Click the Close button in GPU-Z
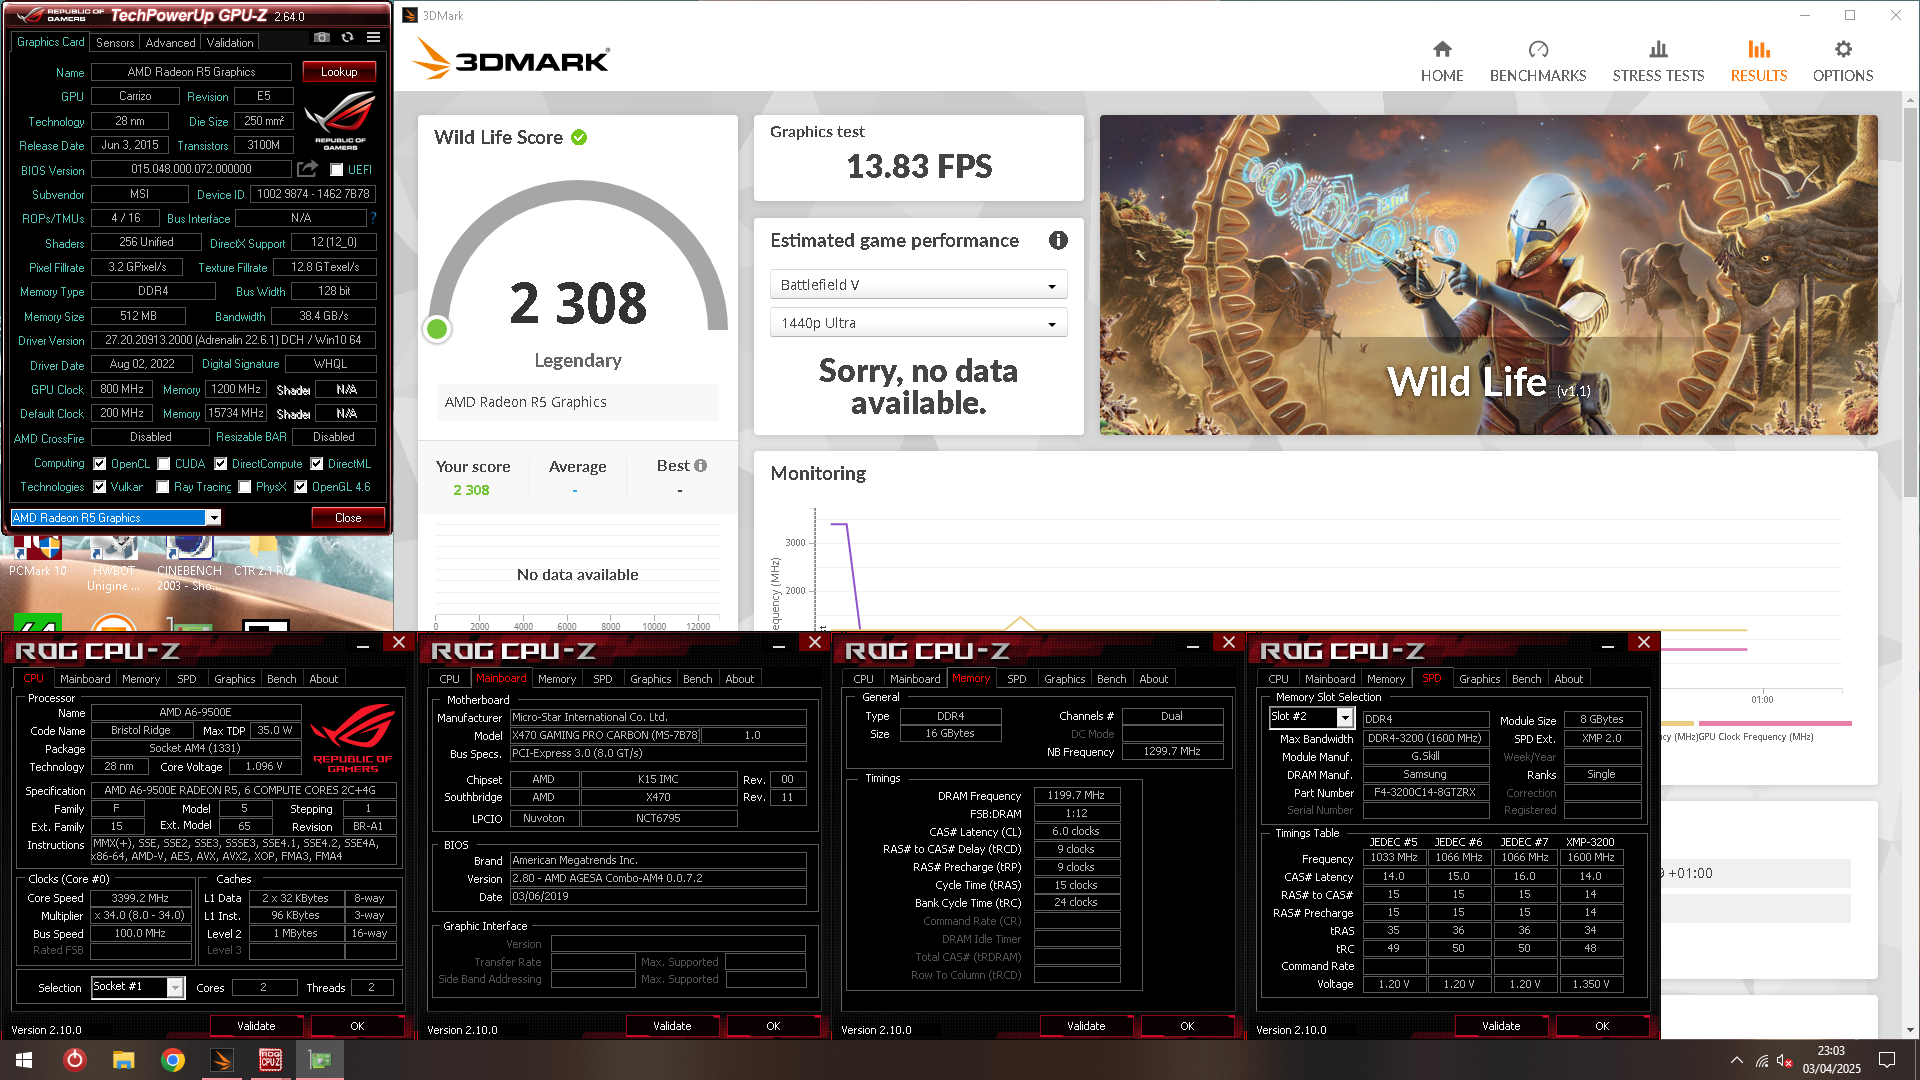The width and height of the screenshot is (1920, 1080). (x=348, y=517)
